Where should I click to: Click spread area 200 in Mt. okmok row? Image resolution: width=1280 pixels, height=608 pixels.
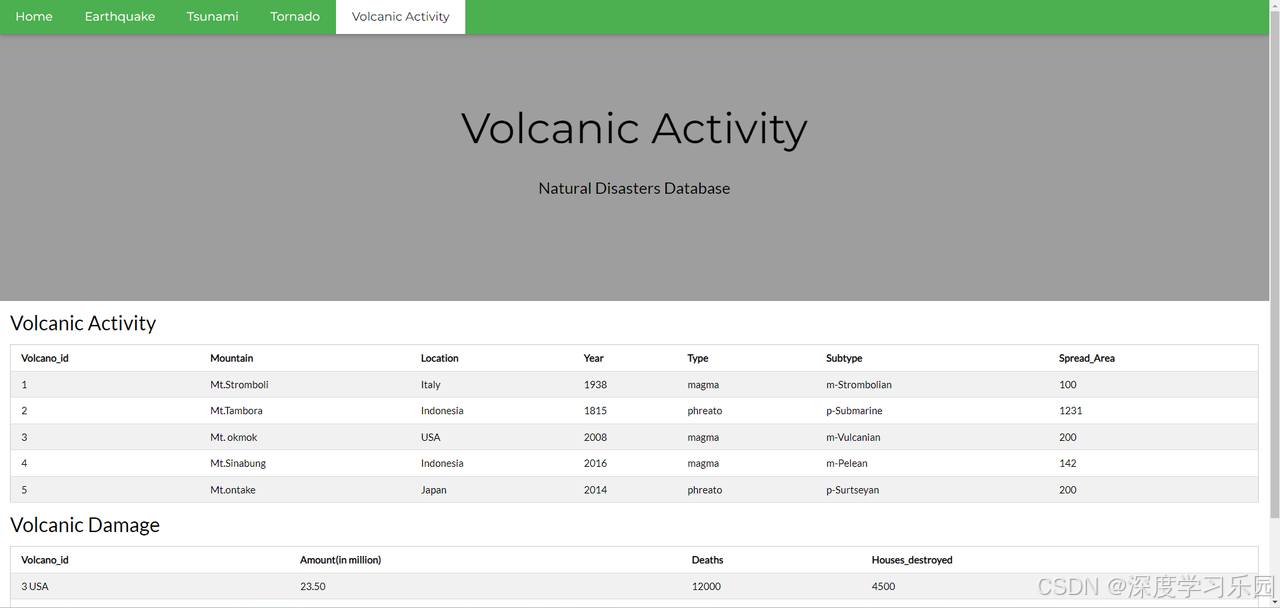tap(1068, 437)
